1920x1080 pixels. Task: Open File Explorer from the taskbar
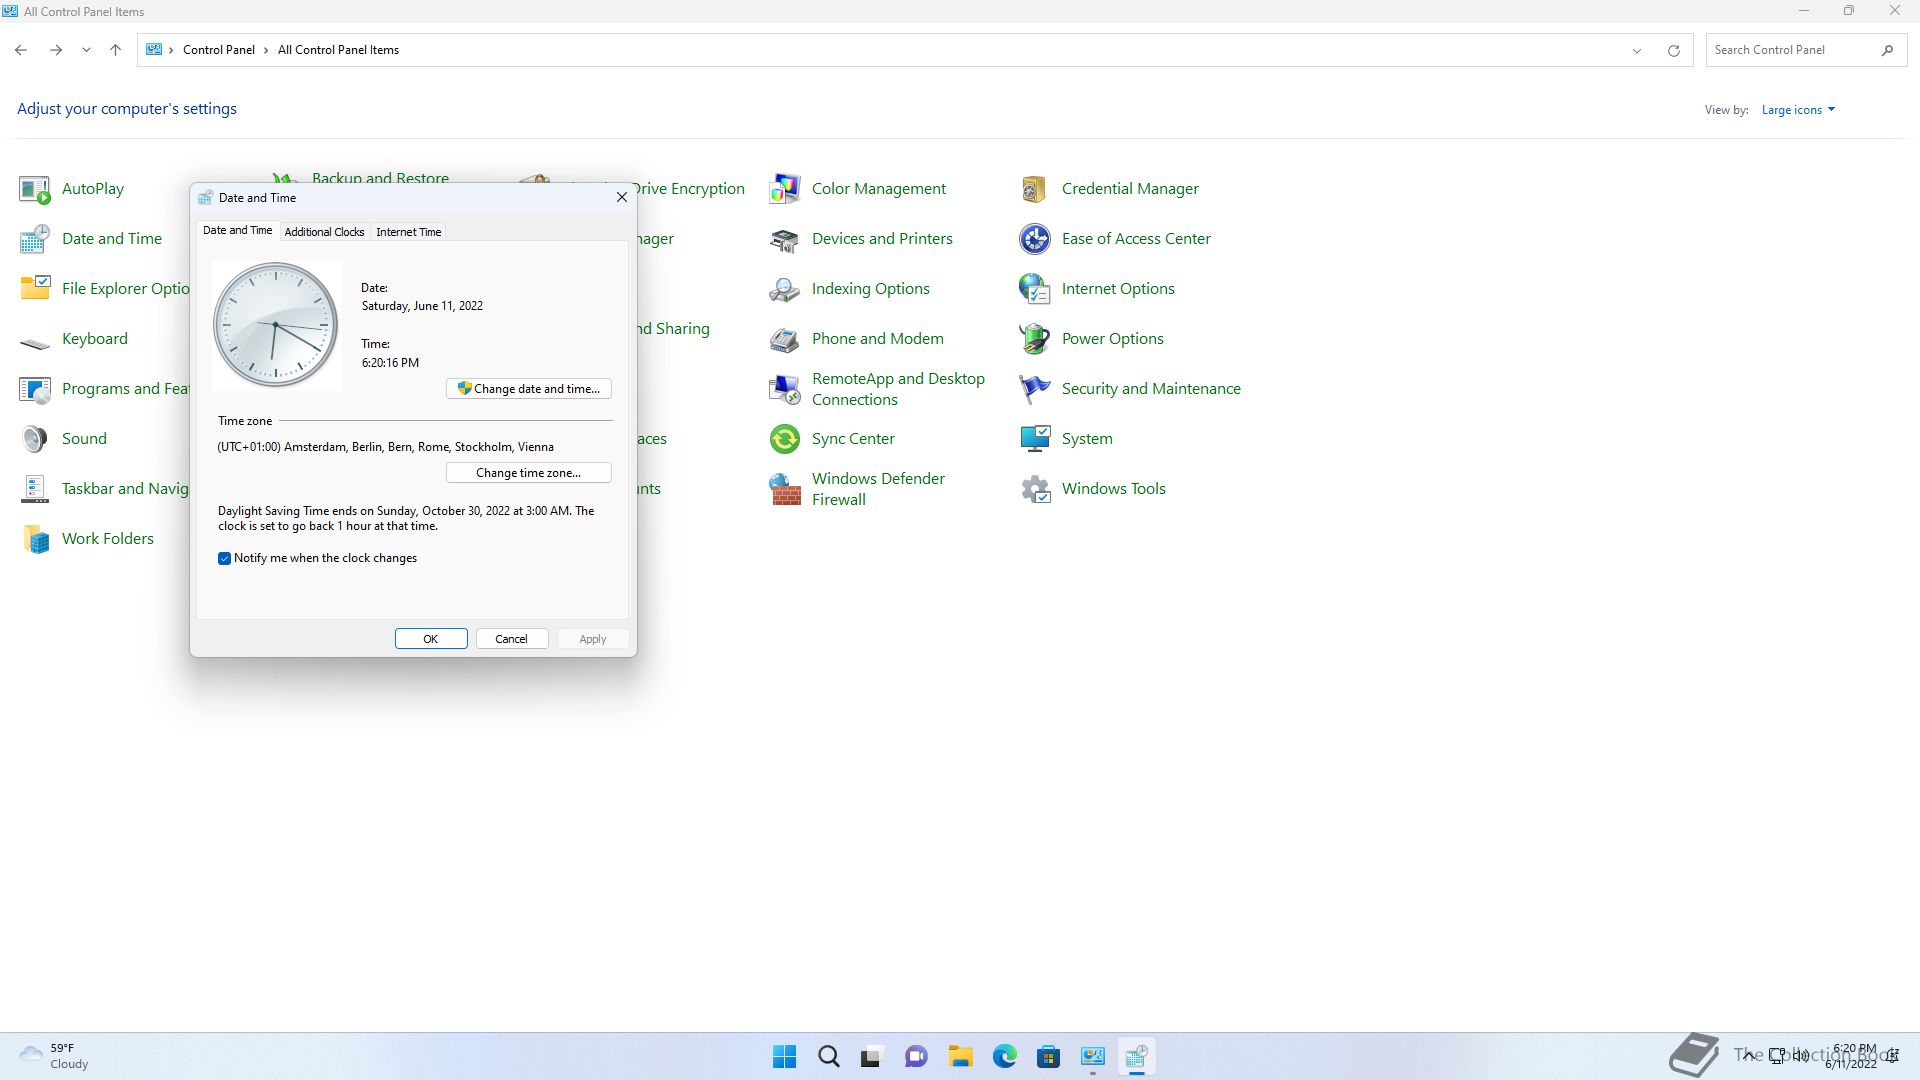[x=961, y=1056]
